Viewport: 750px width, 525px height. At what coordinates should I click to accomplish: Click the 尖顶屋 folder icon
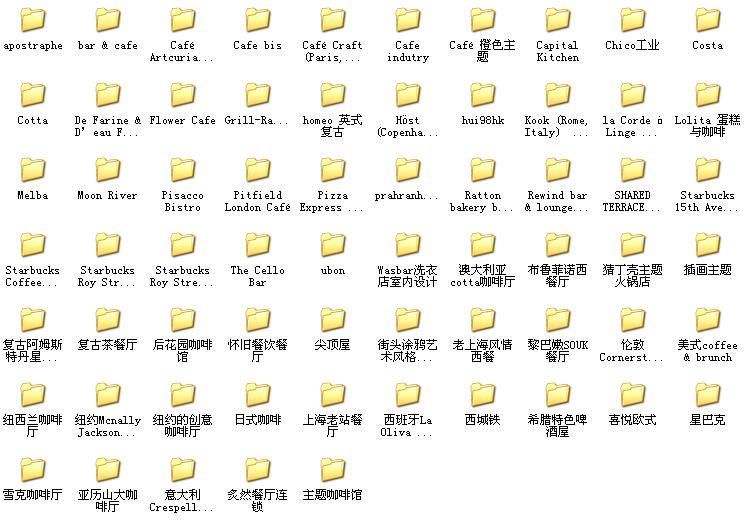pos(333,319)
